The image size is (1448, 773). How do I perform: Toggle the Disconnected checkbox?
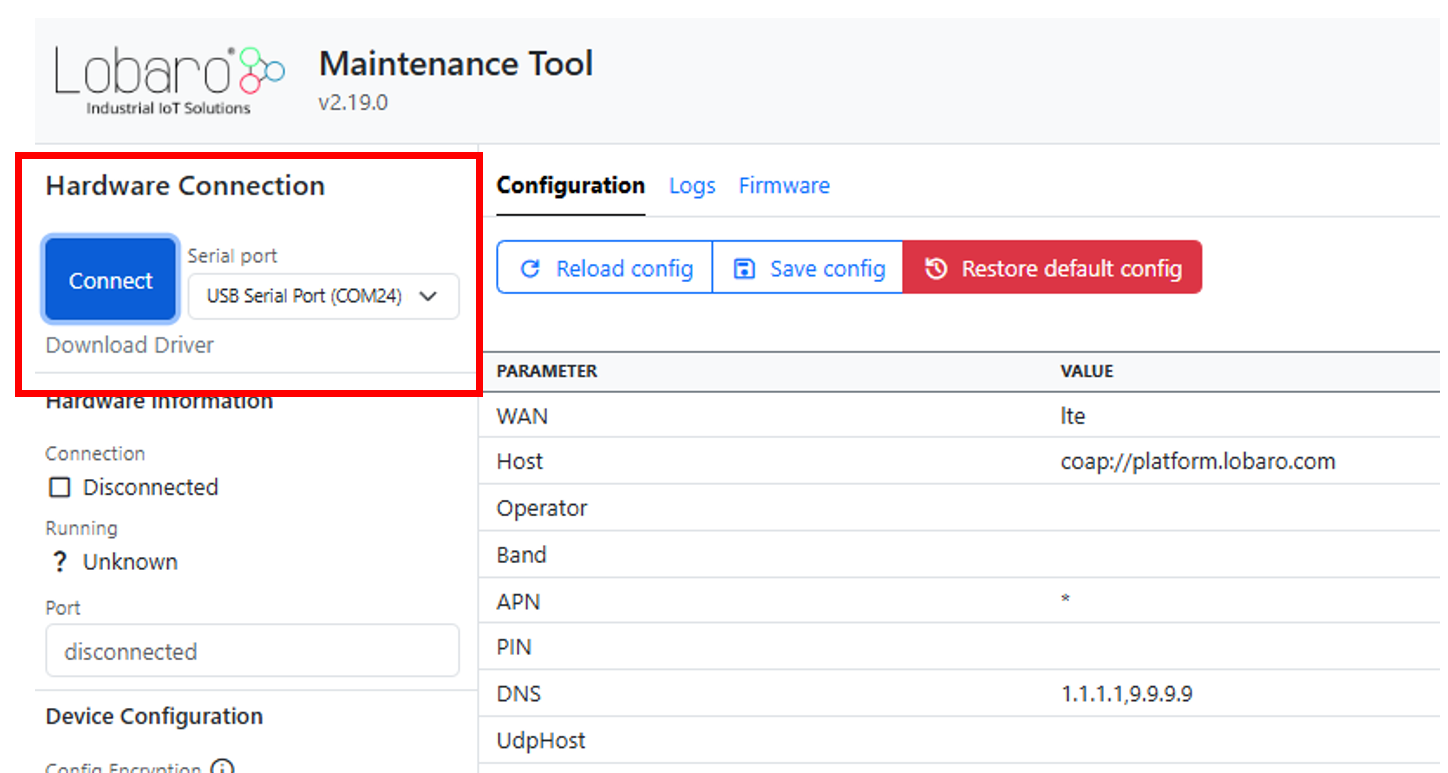coord(60,487)
